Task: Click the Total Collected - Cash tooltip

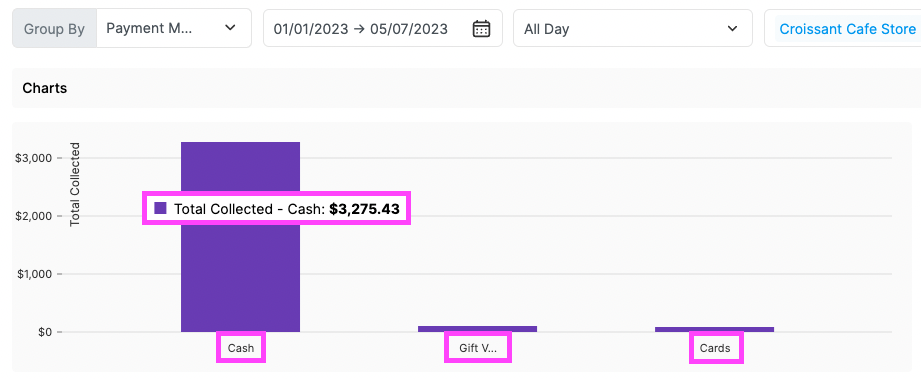Action: pyautogui.click(x=277, y=208)
